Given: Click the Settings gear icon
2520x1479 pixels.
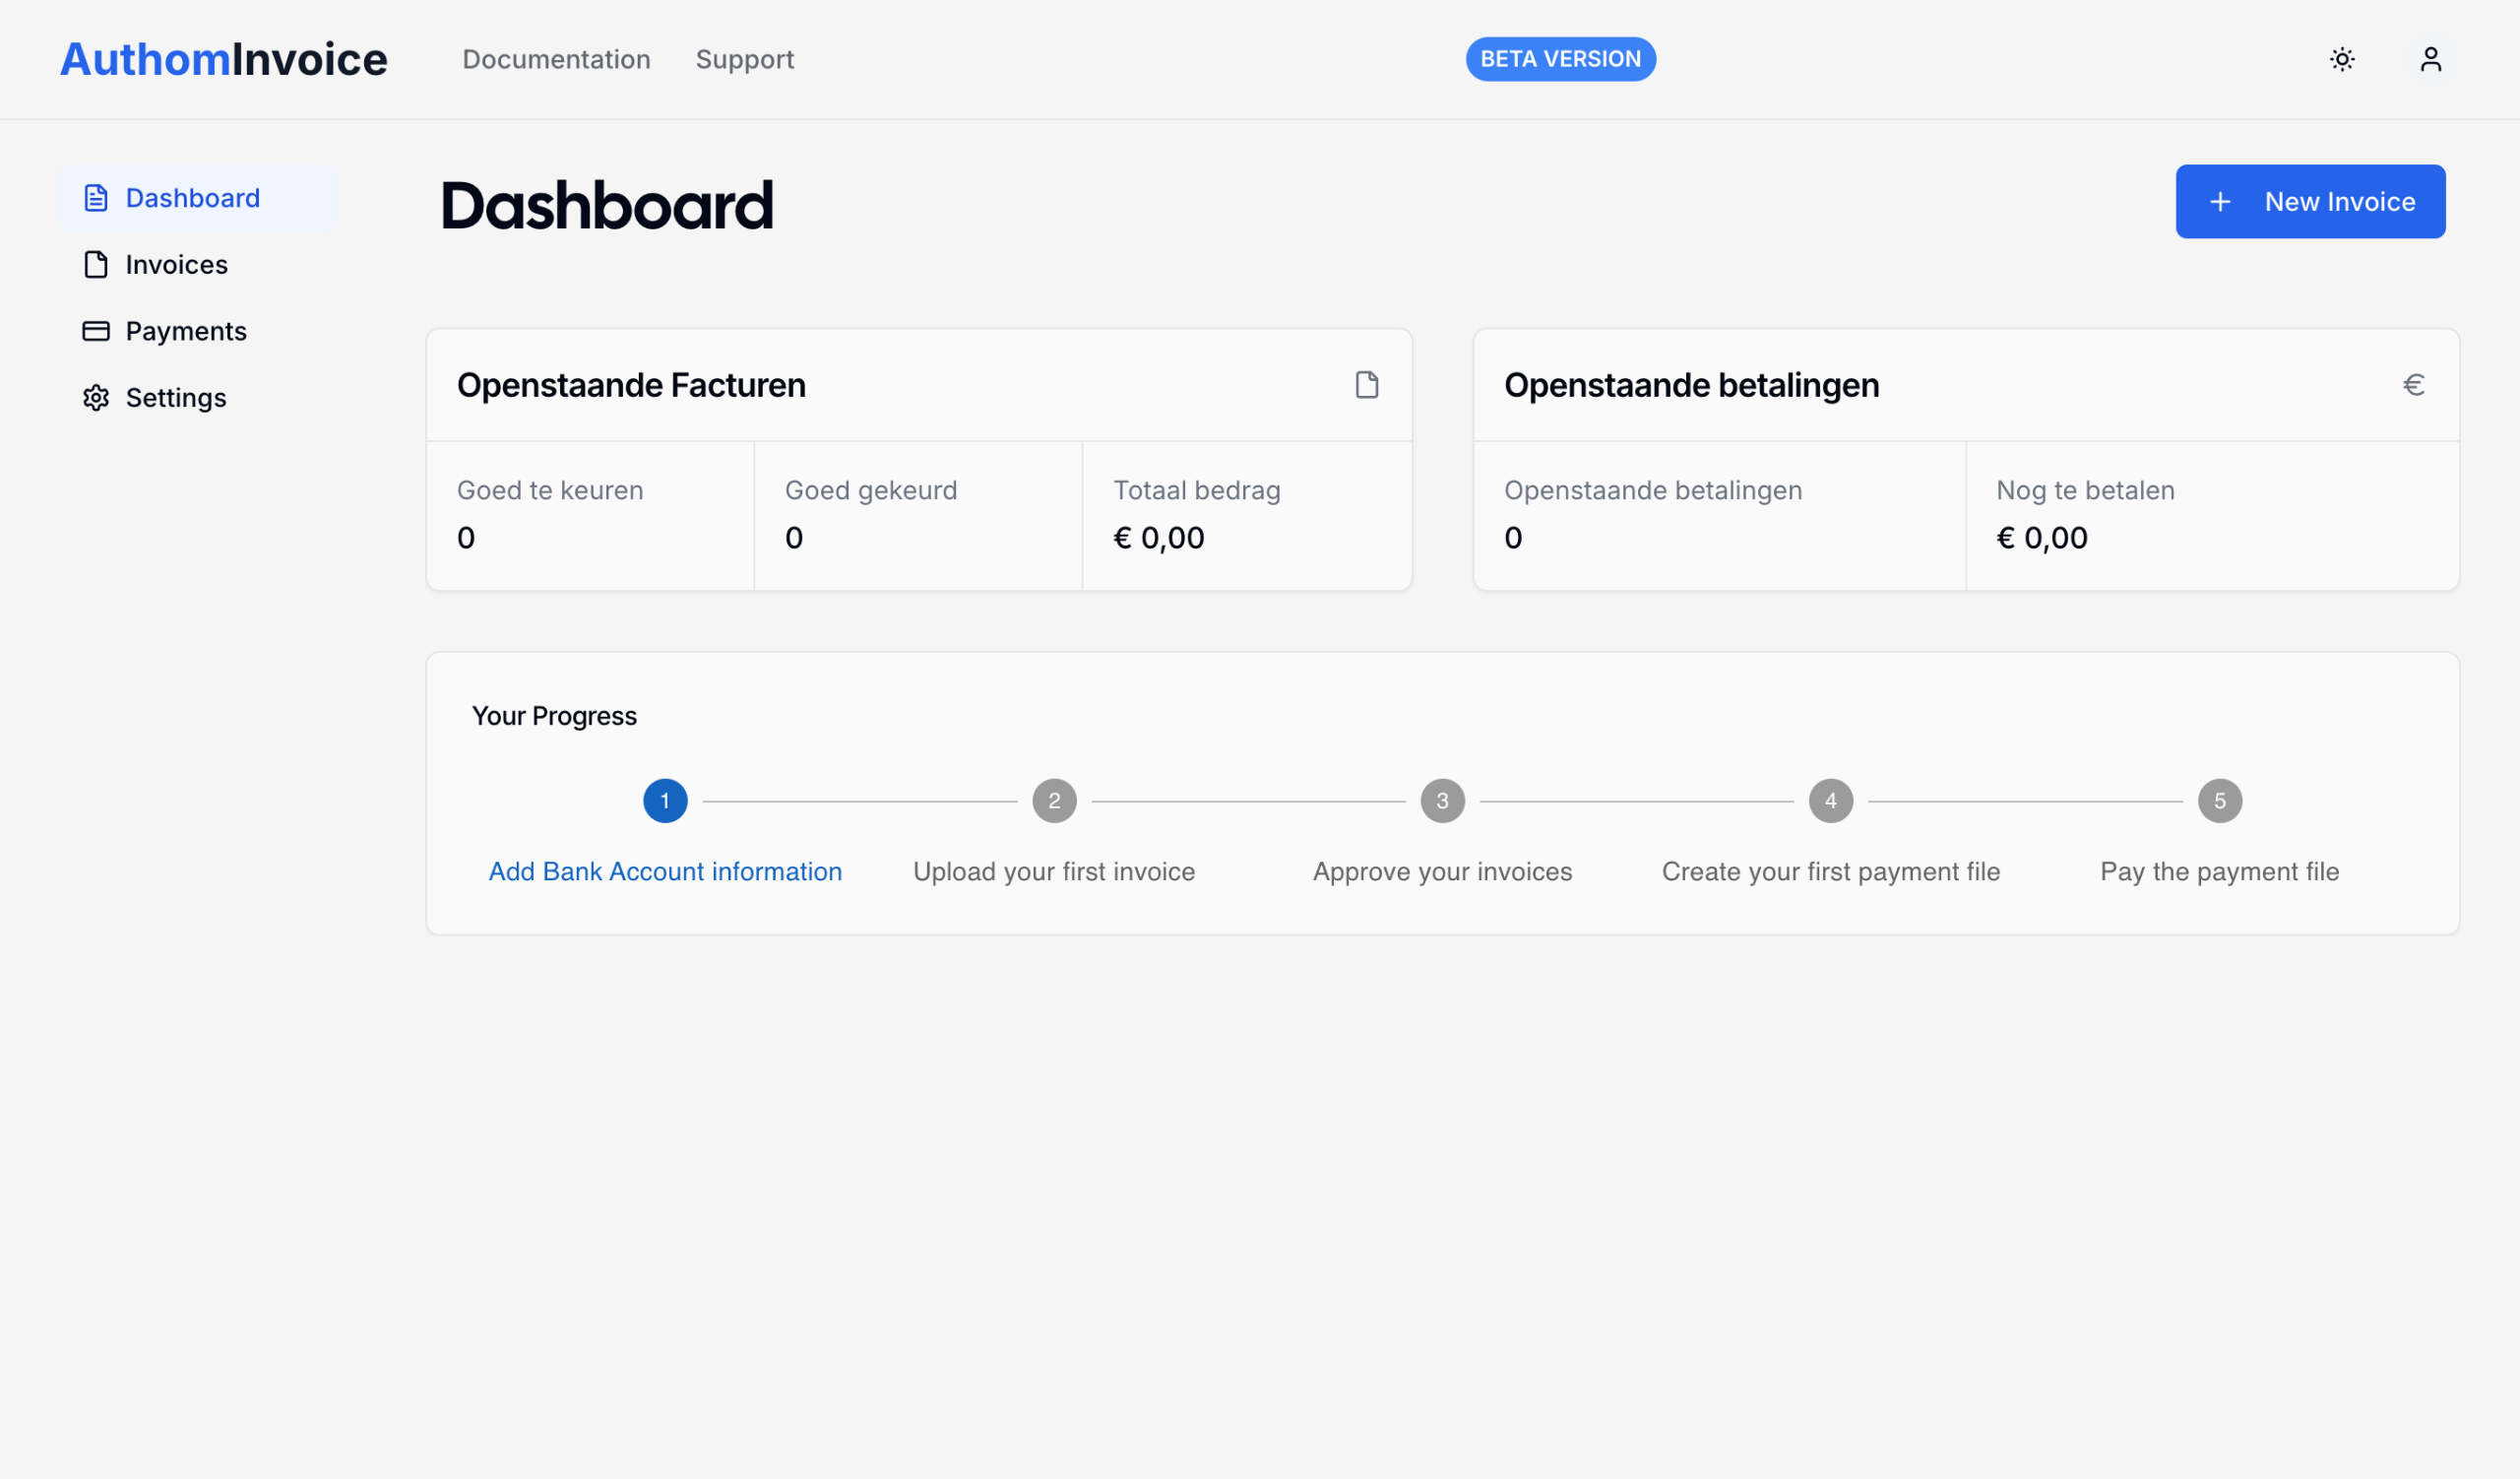Looking at the screenshot, I should click(x=96, y=398).
